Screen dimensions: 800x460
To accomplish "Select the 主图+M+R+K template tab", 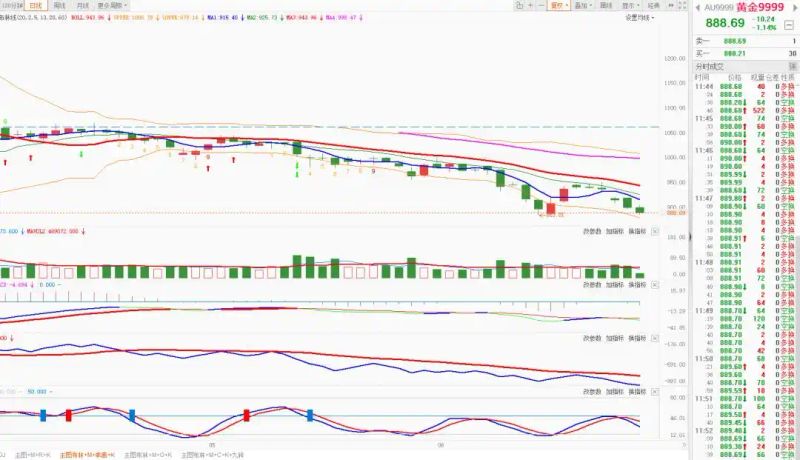I will pyautogui.click(x=33, y=455).
